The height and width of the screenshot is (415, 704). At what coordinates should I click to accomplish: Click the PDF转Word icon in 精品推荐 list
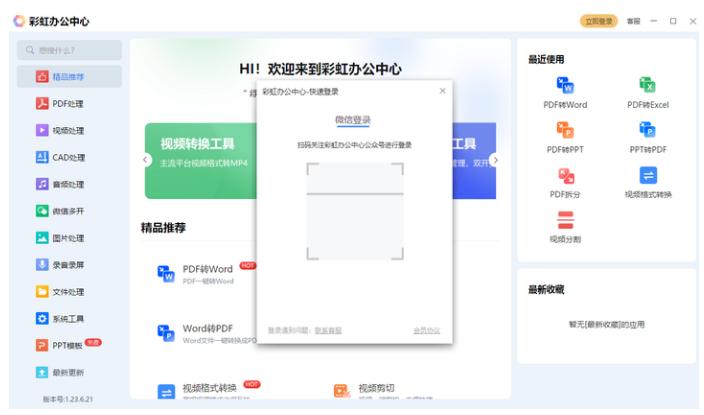(x=166, y=274)
